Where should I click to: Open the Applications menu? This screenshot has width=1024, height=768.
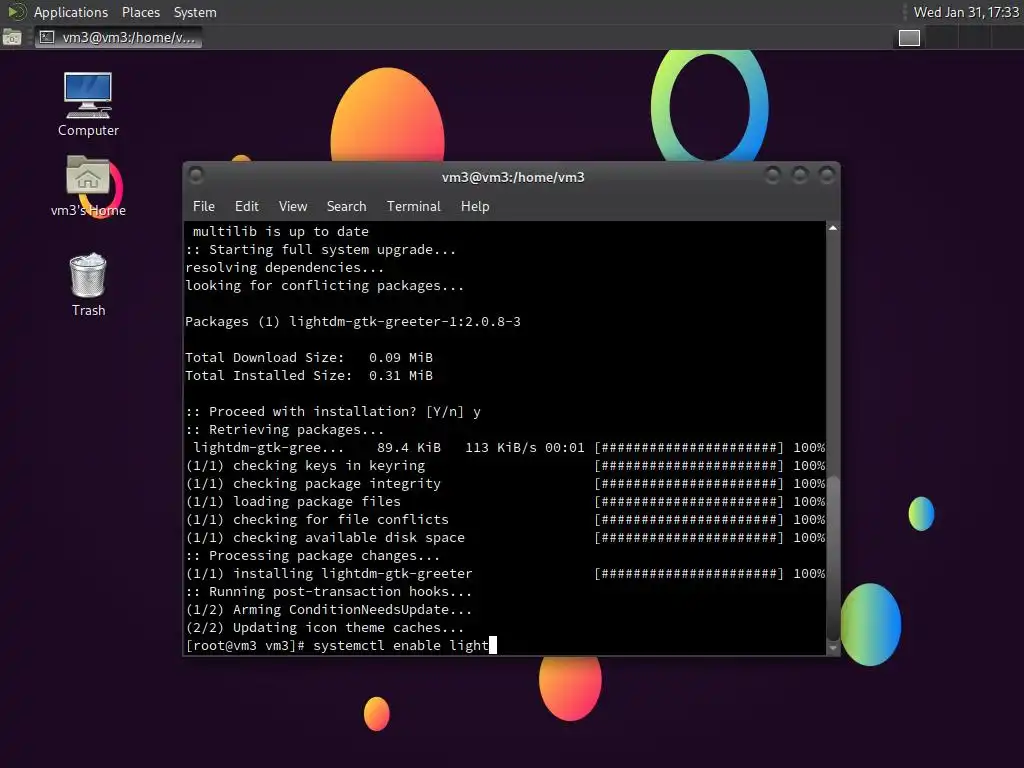click(71, 12)
